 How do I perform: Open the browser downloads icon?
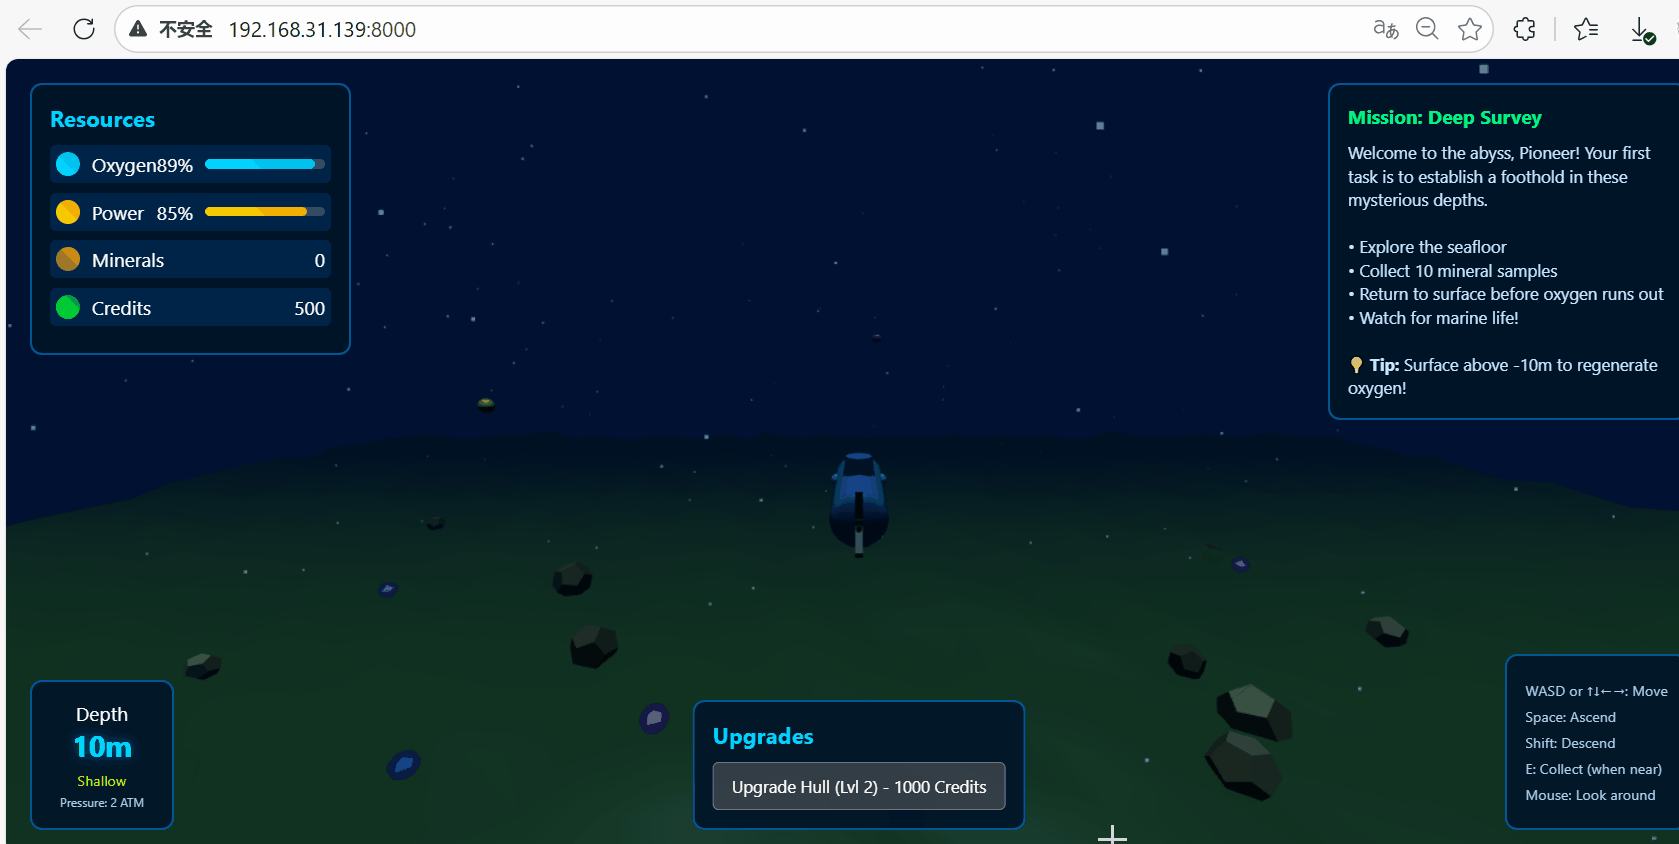point(1642,30)
